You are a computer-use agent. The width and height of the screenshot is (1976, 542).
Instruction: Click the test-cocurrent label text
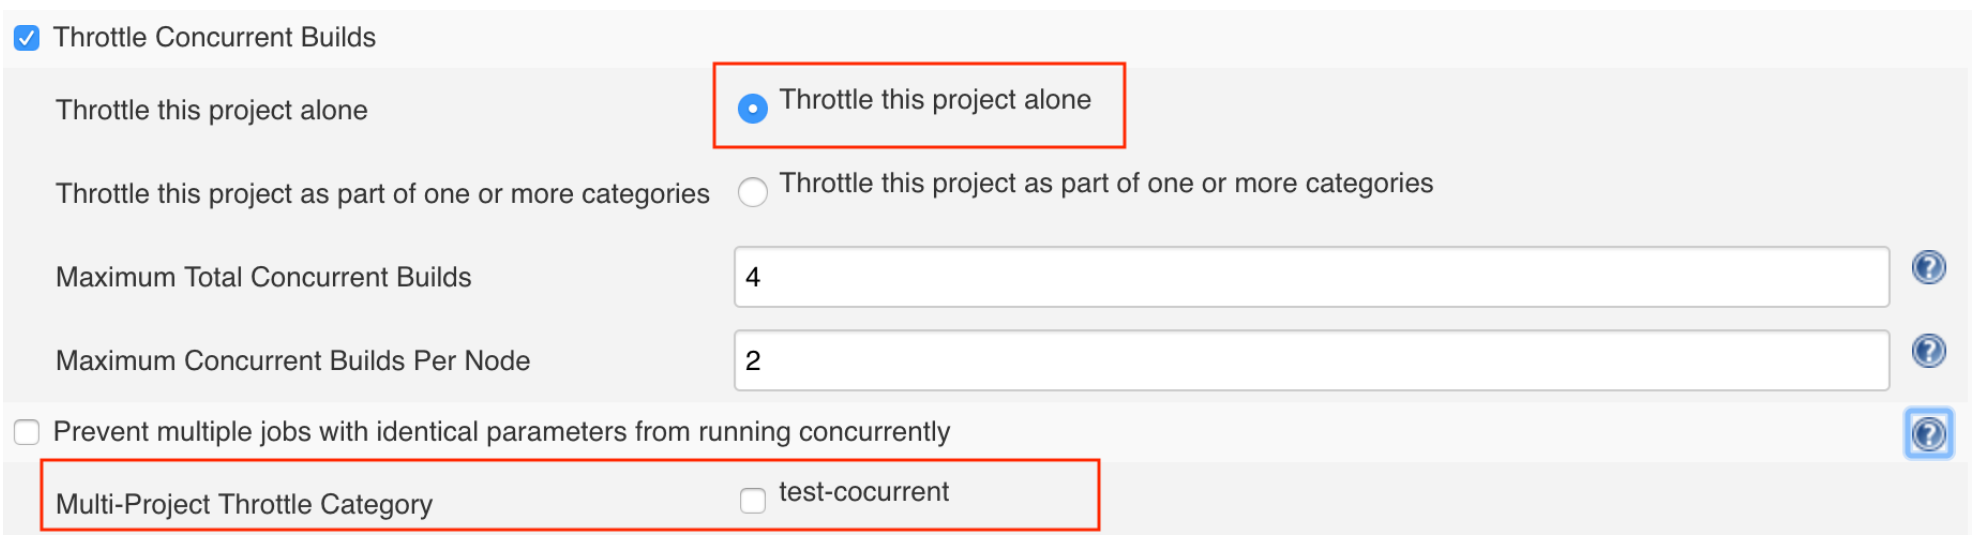click(864, 492)
